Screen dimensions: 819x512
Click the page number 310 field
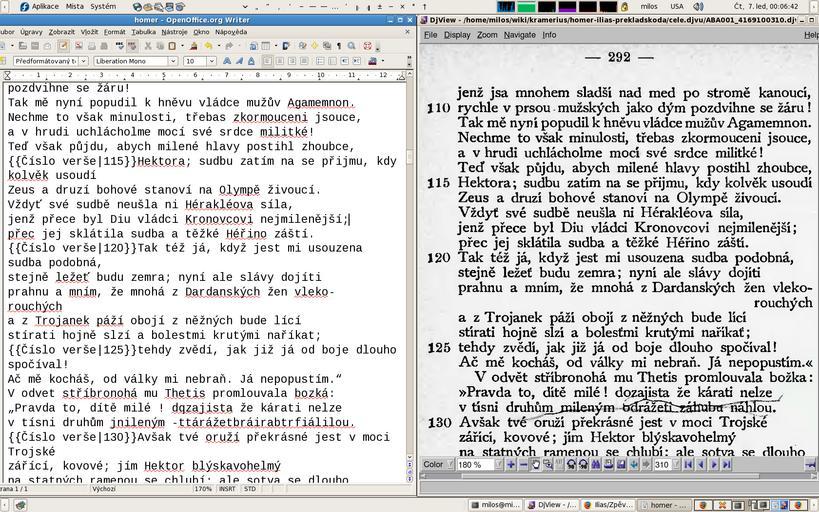tap(662, 464)
